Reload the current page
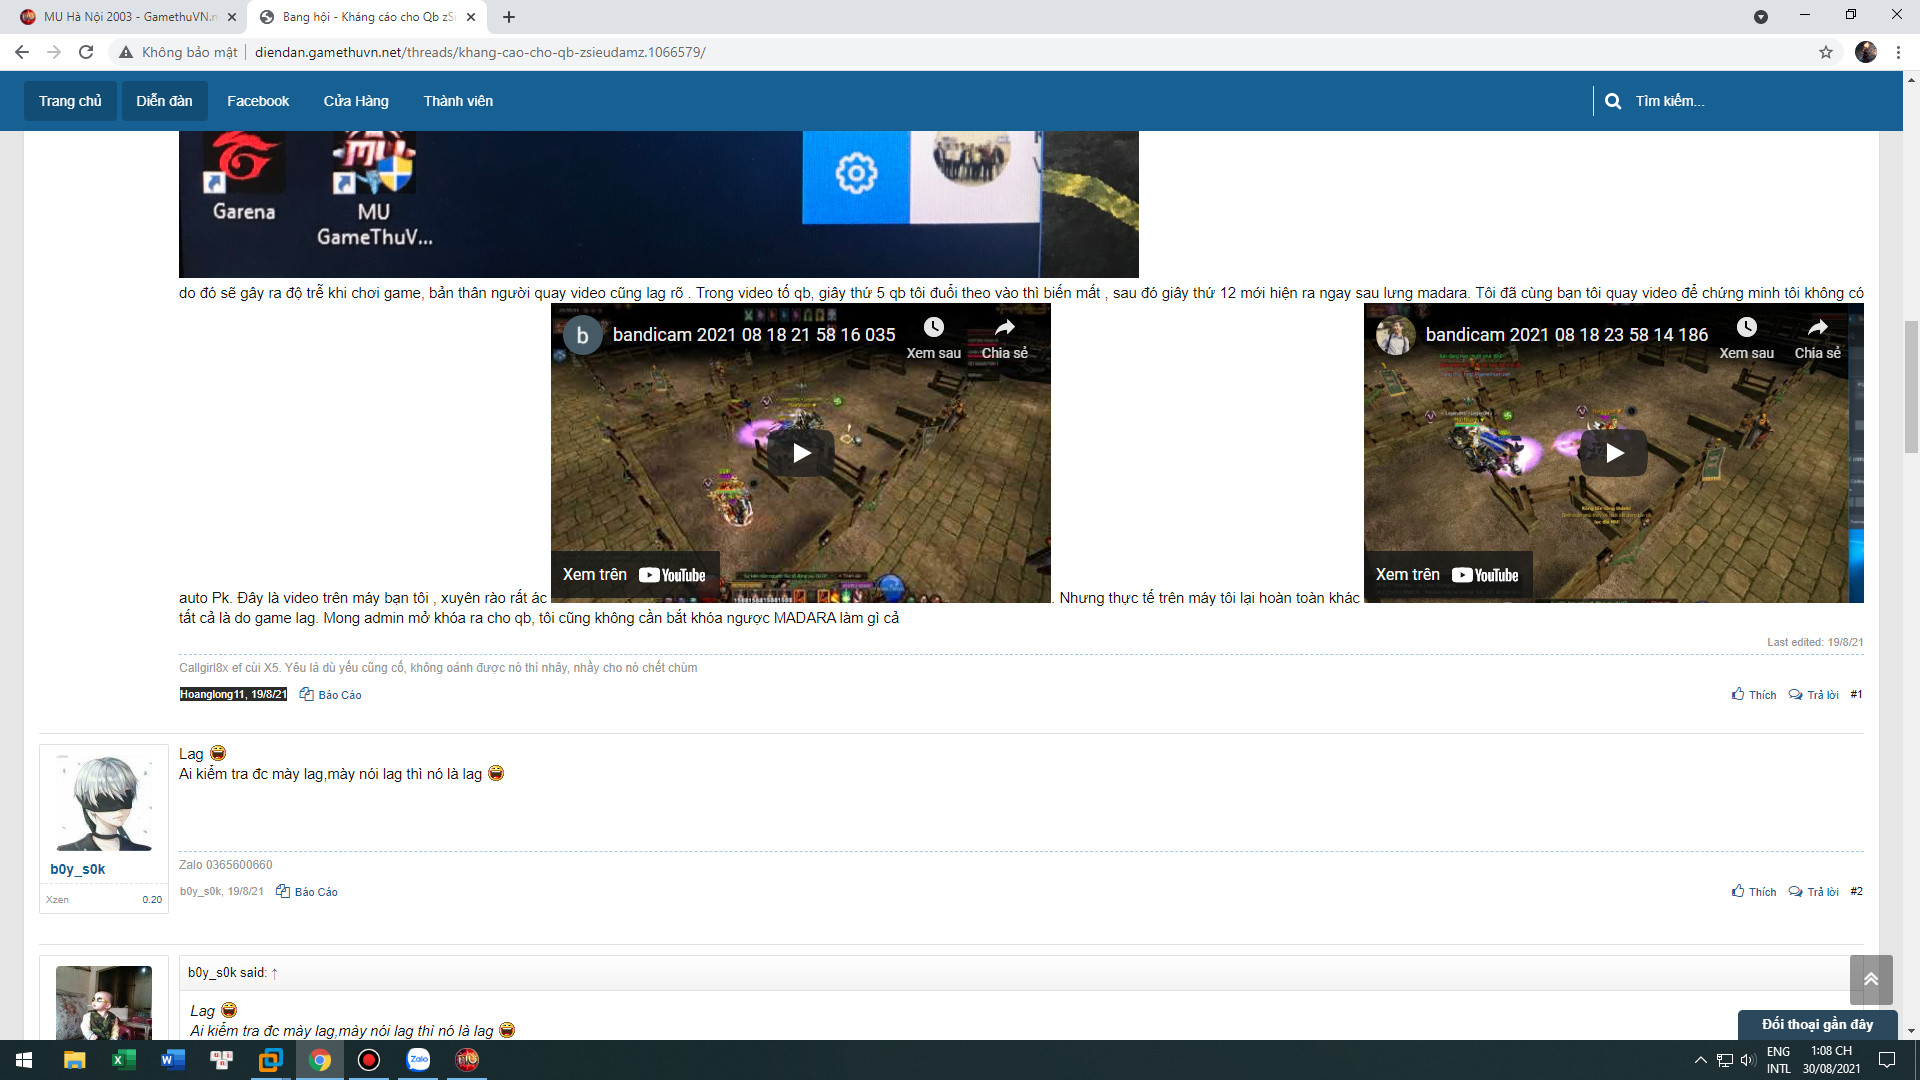The width and height of the screenshot is (1920, 1080). [x=86, y=52]
